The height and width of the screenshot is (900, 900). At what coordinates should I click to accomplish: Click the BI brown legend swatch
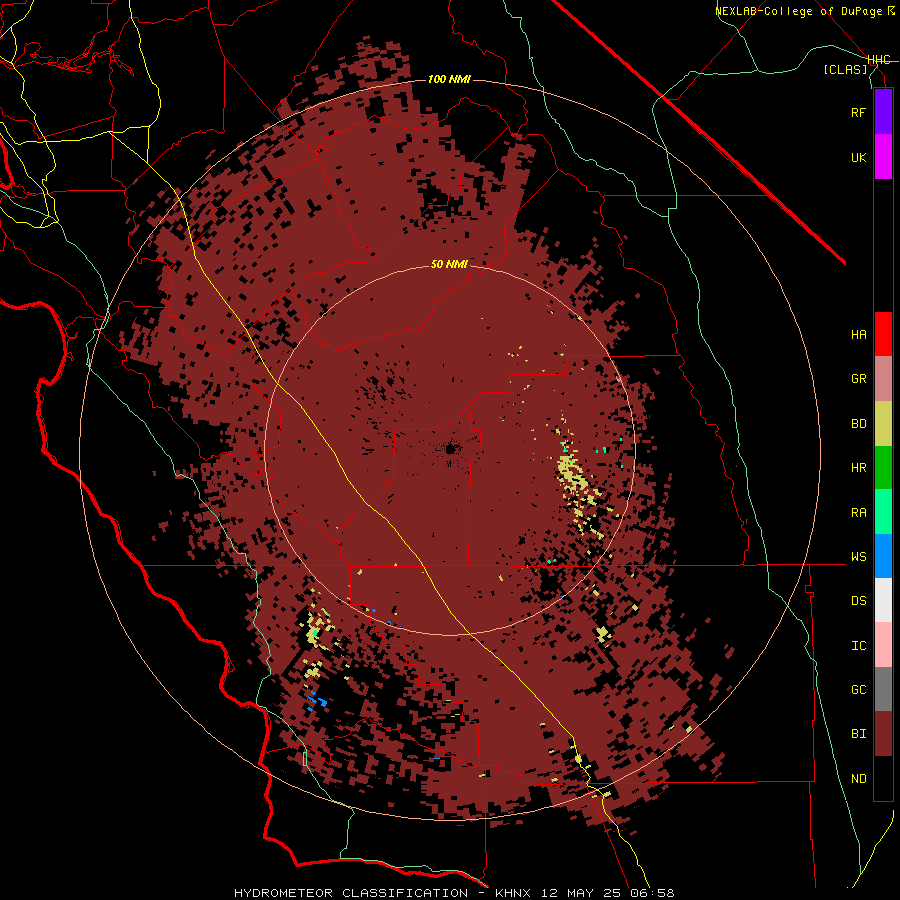883,734
